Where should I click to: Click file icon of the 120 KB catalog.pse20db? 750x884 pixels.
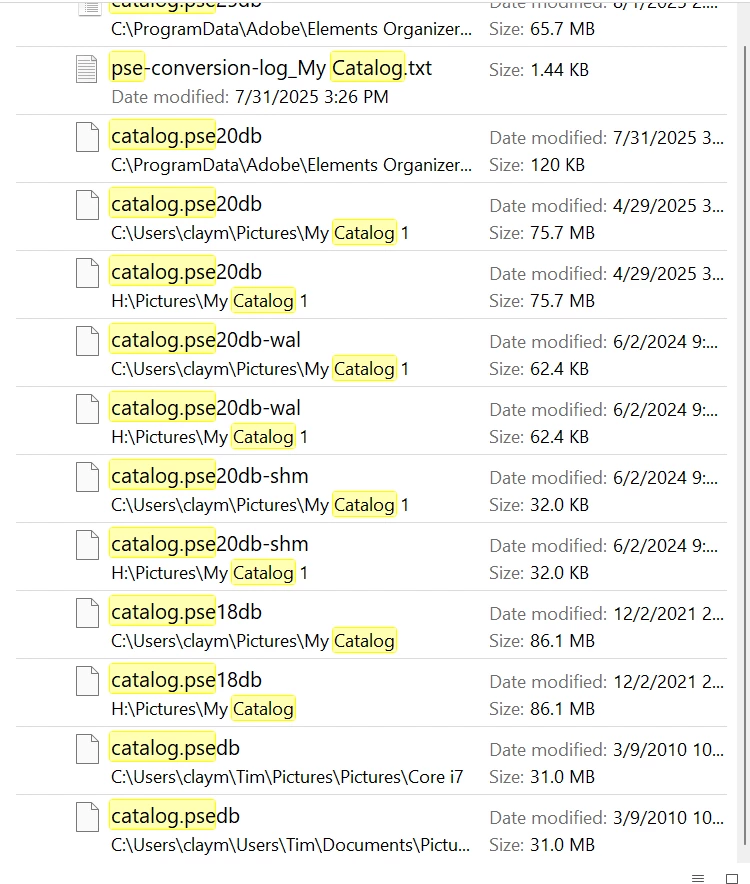coord(87,137)
